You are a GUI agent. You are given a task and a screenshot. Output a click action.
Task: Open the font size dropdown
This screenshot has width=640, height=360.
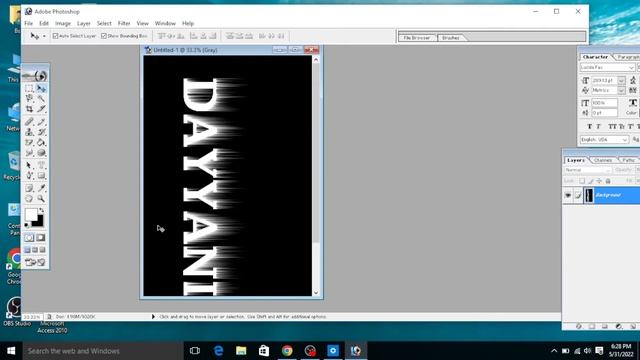click(621, 80)
